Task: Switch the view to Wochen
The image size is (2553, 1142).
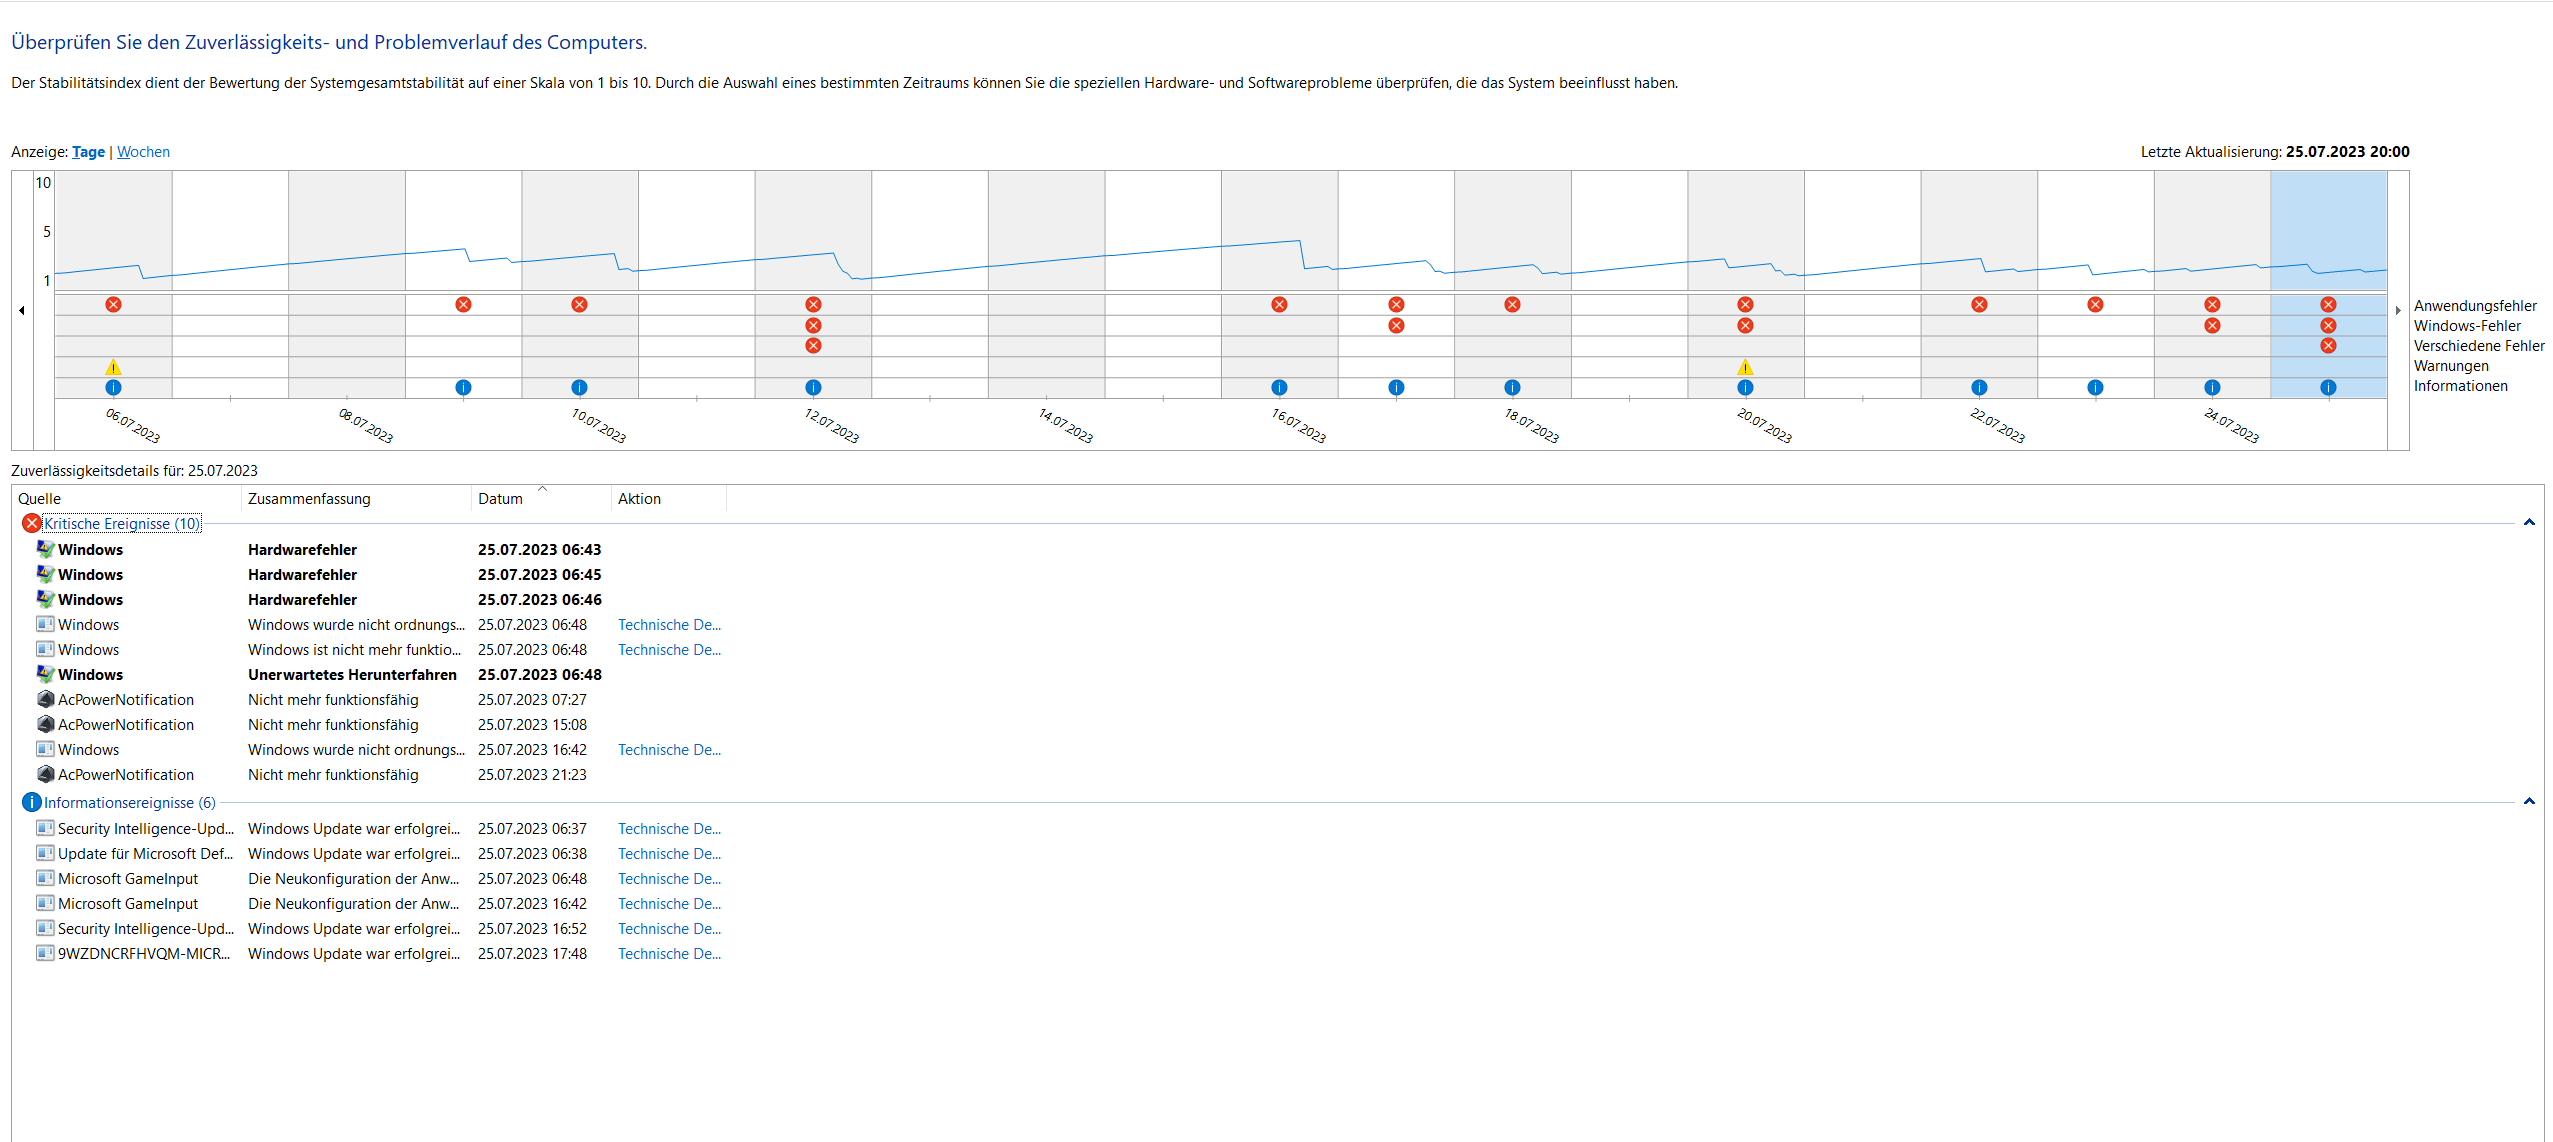Action: pyautogui.click(x=143, y=152)
